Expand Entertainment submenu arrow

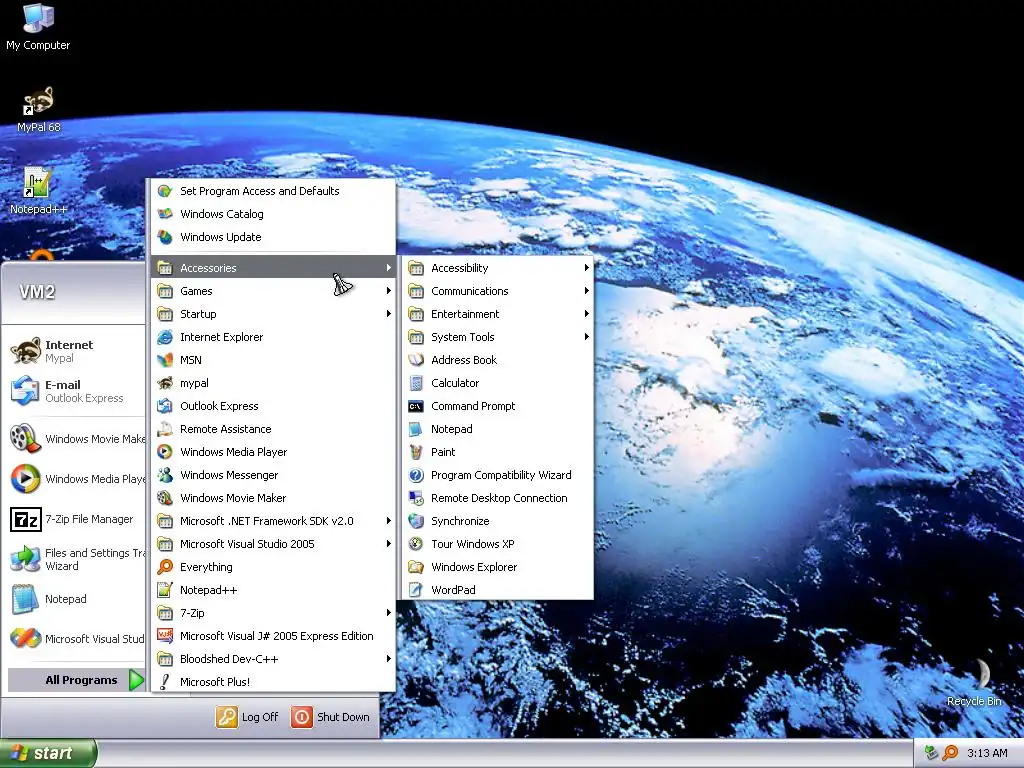tap(586, 314)
